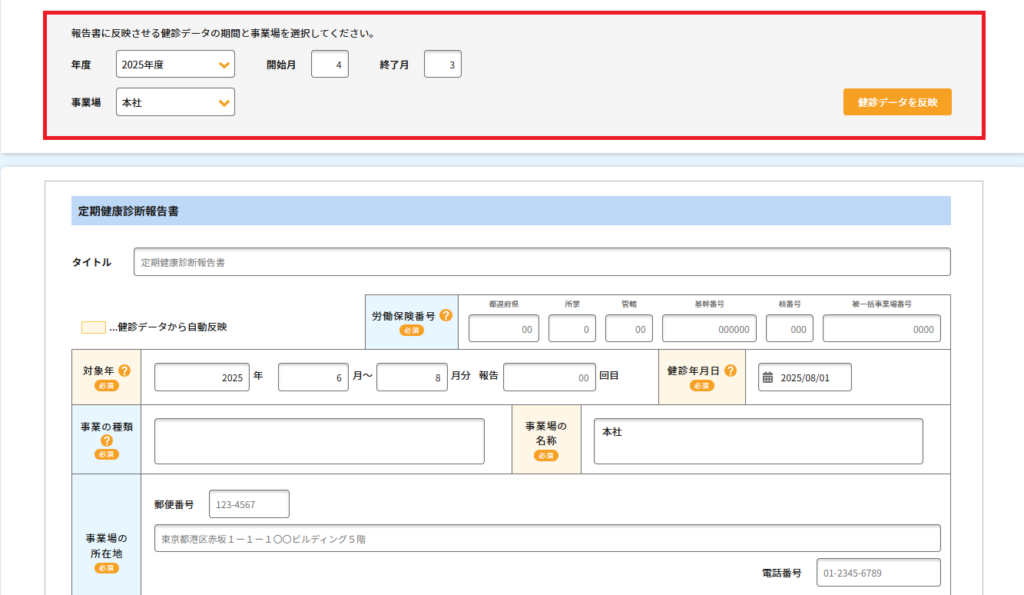Viewport: 1024px width, 595px height.
Task: Select the 終了月 input box
Action: point(442,65)
